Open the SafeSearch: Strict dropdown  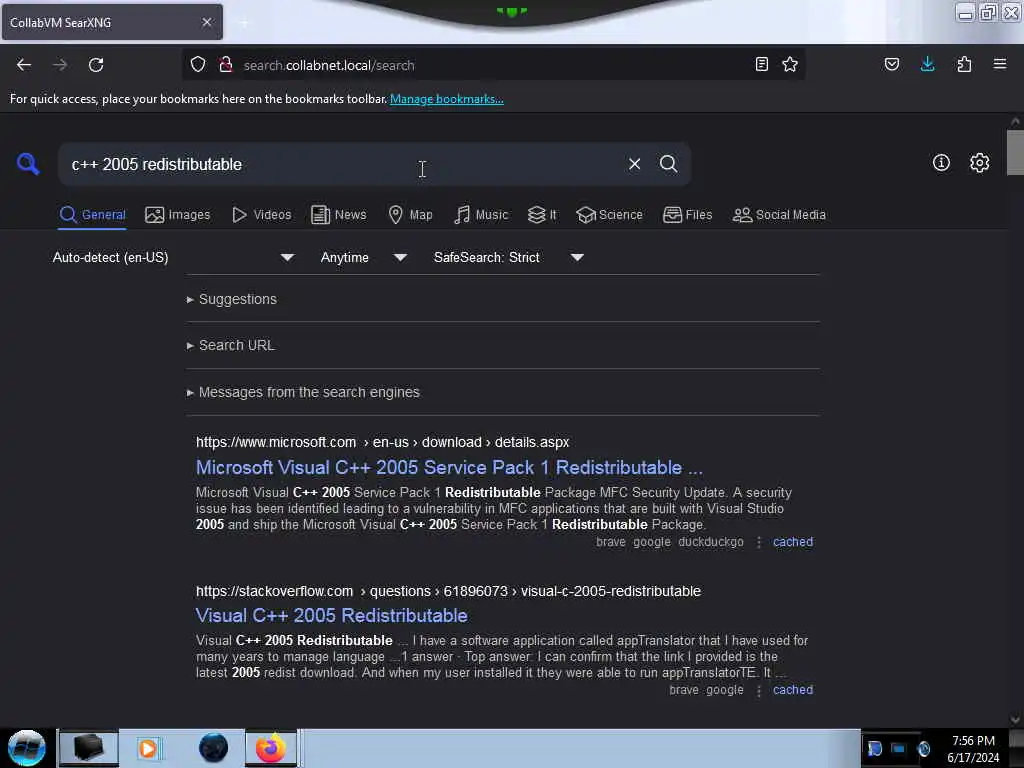(x=508, y=257)
